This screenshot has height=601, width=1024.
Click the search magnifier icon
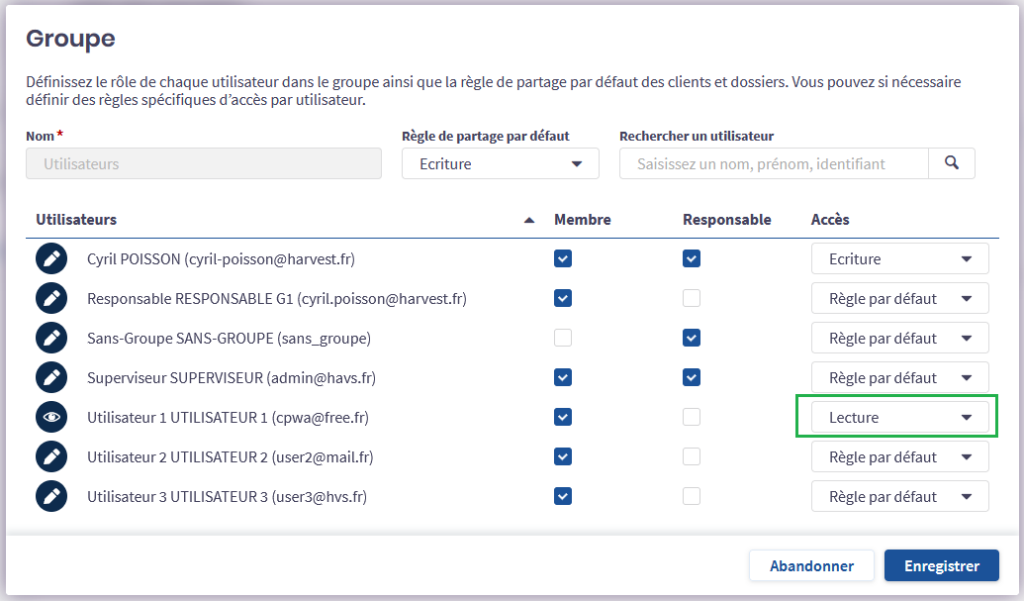951,163
